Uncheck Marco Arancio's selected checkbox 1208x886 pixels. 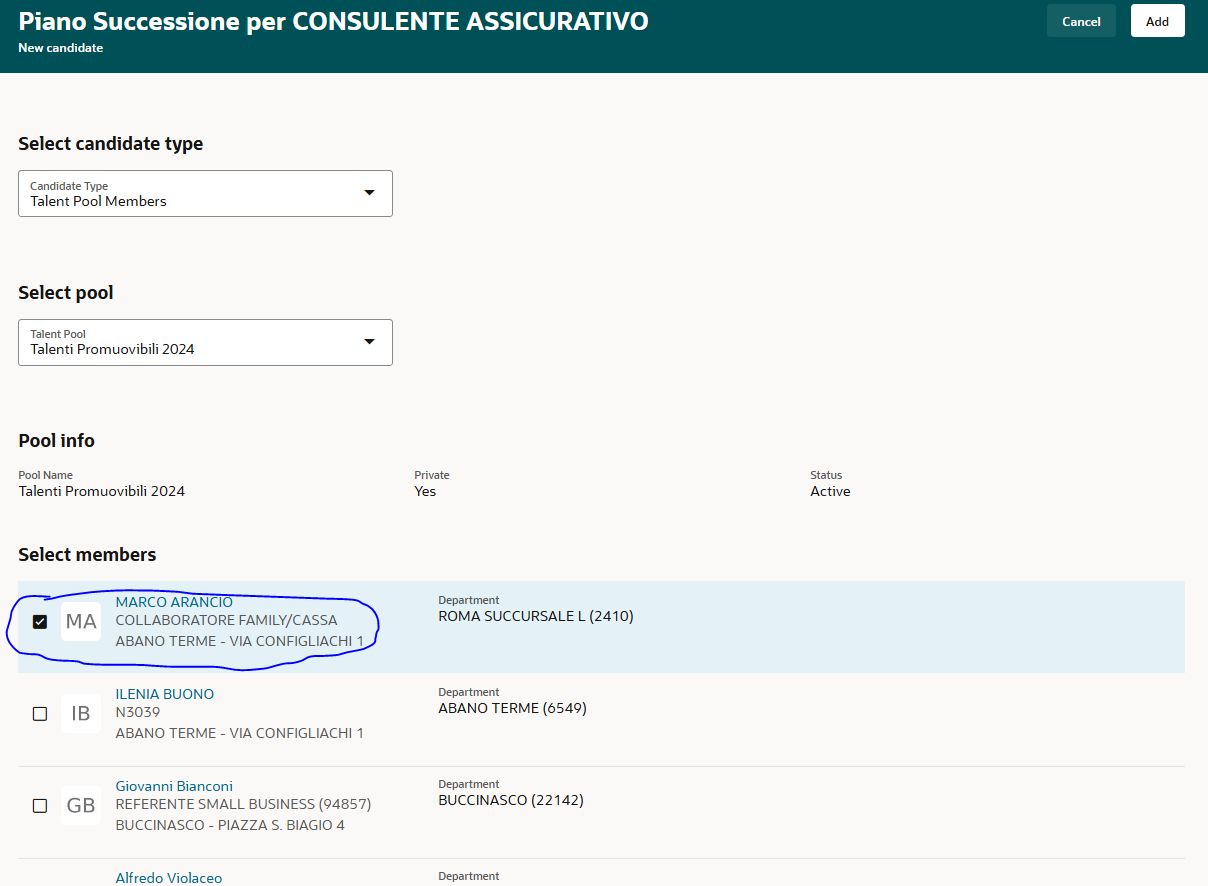tap(40, 621)
